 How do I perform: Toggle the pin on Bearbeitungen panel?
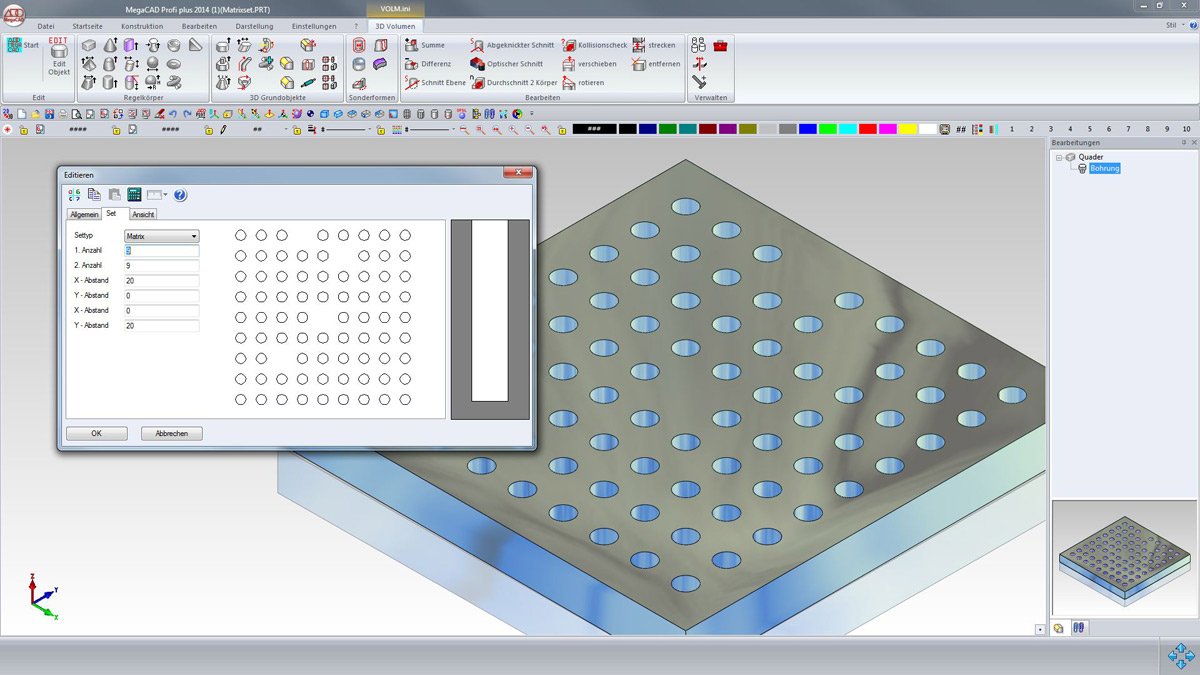pos(1183,143)
